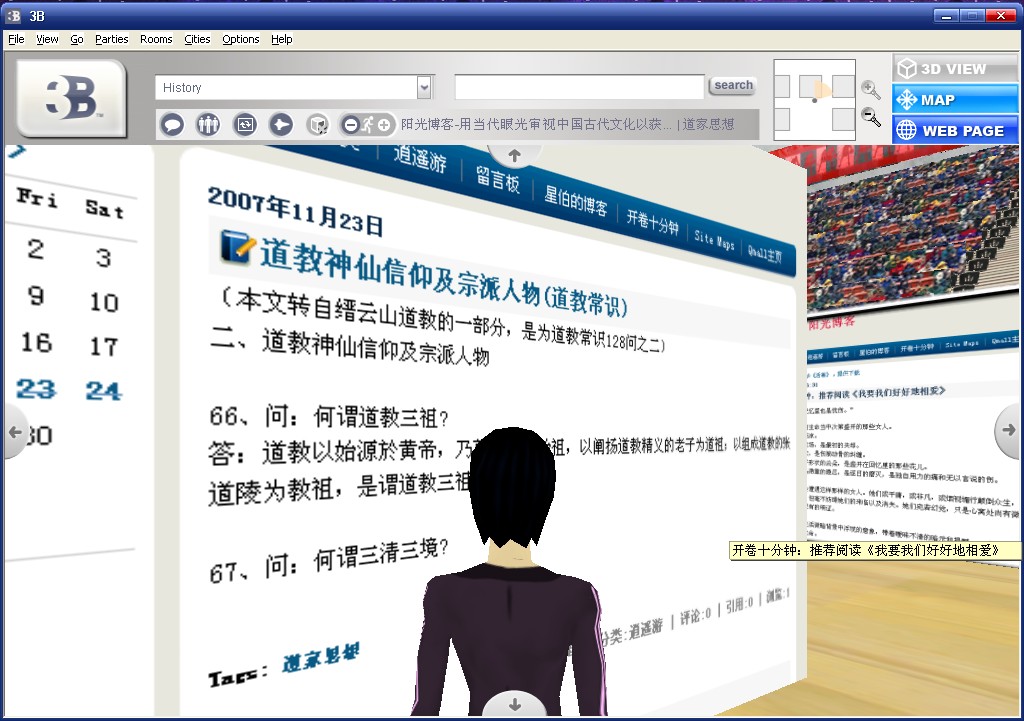Open the Options menu

[x=240, y=39]
